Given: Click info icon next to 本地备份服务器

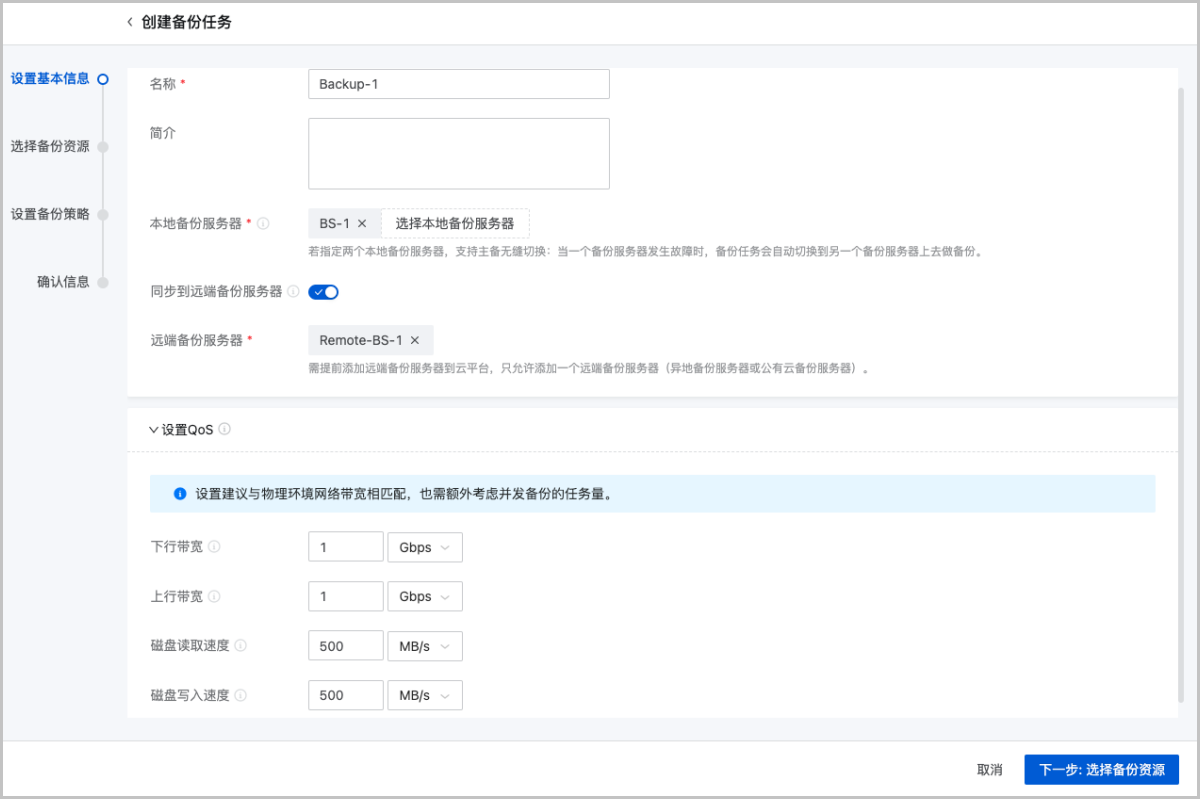Looking at the screenshot, I should click(263, 224).
